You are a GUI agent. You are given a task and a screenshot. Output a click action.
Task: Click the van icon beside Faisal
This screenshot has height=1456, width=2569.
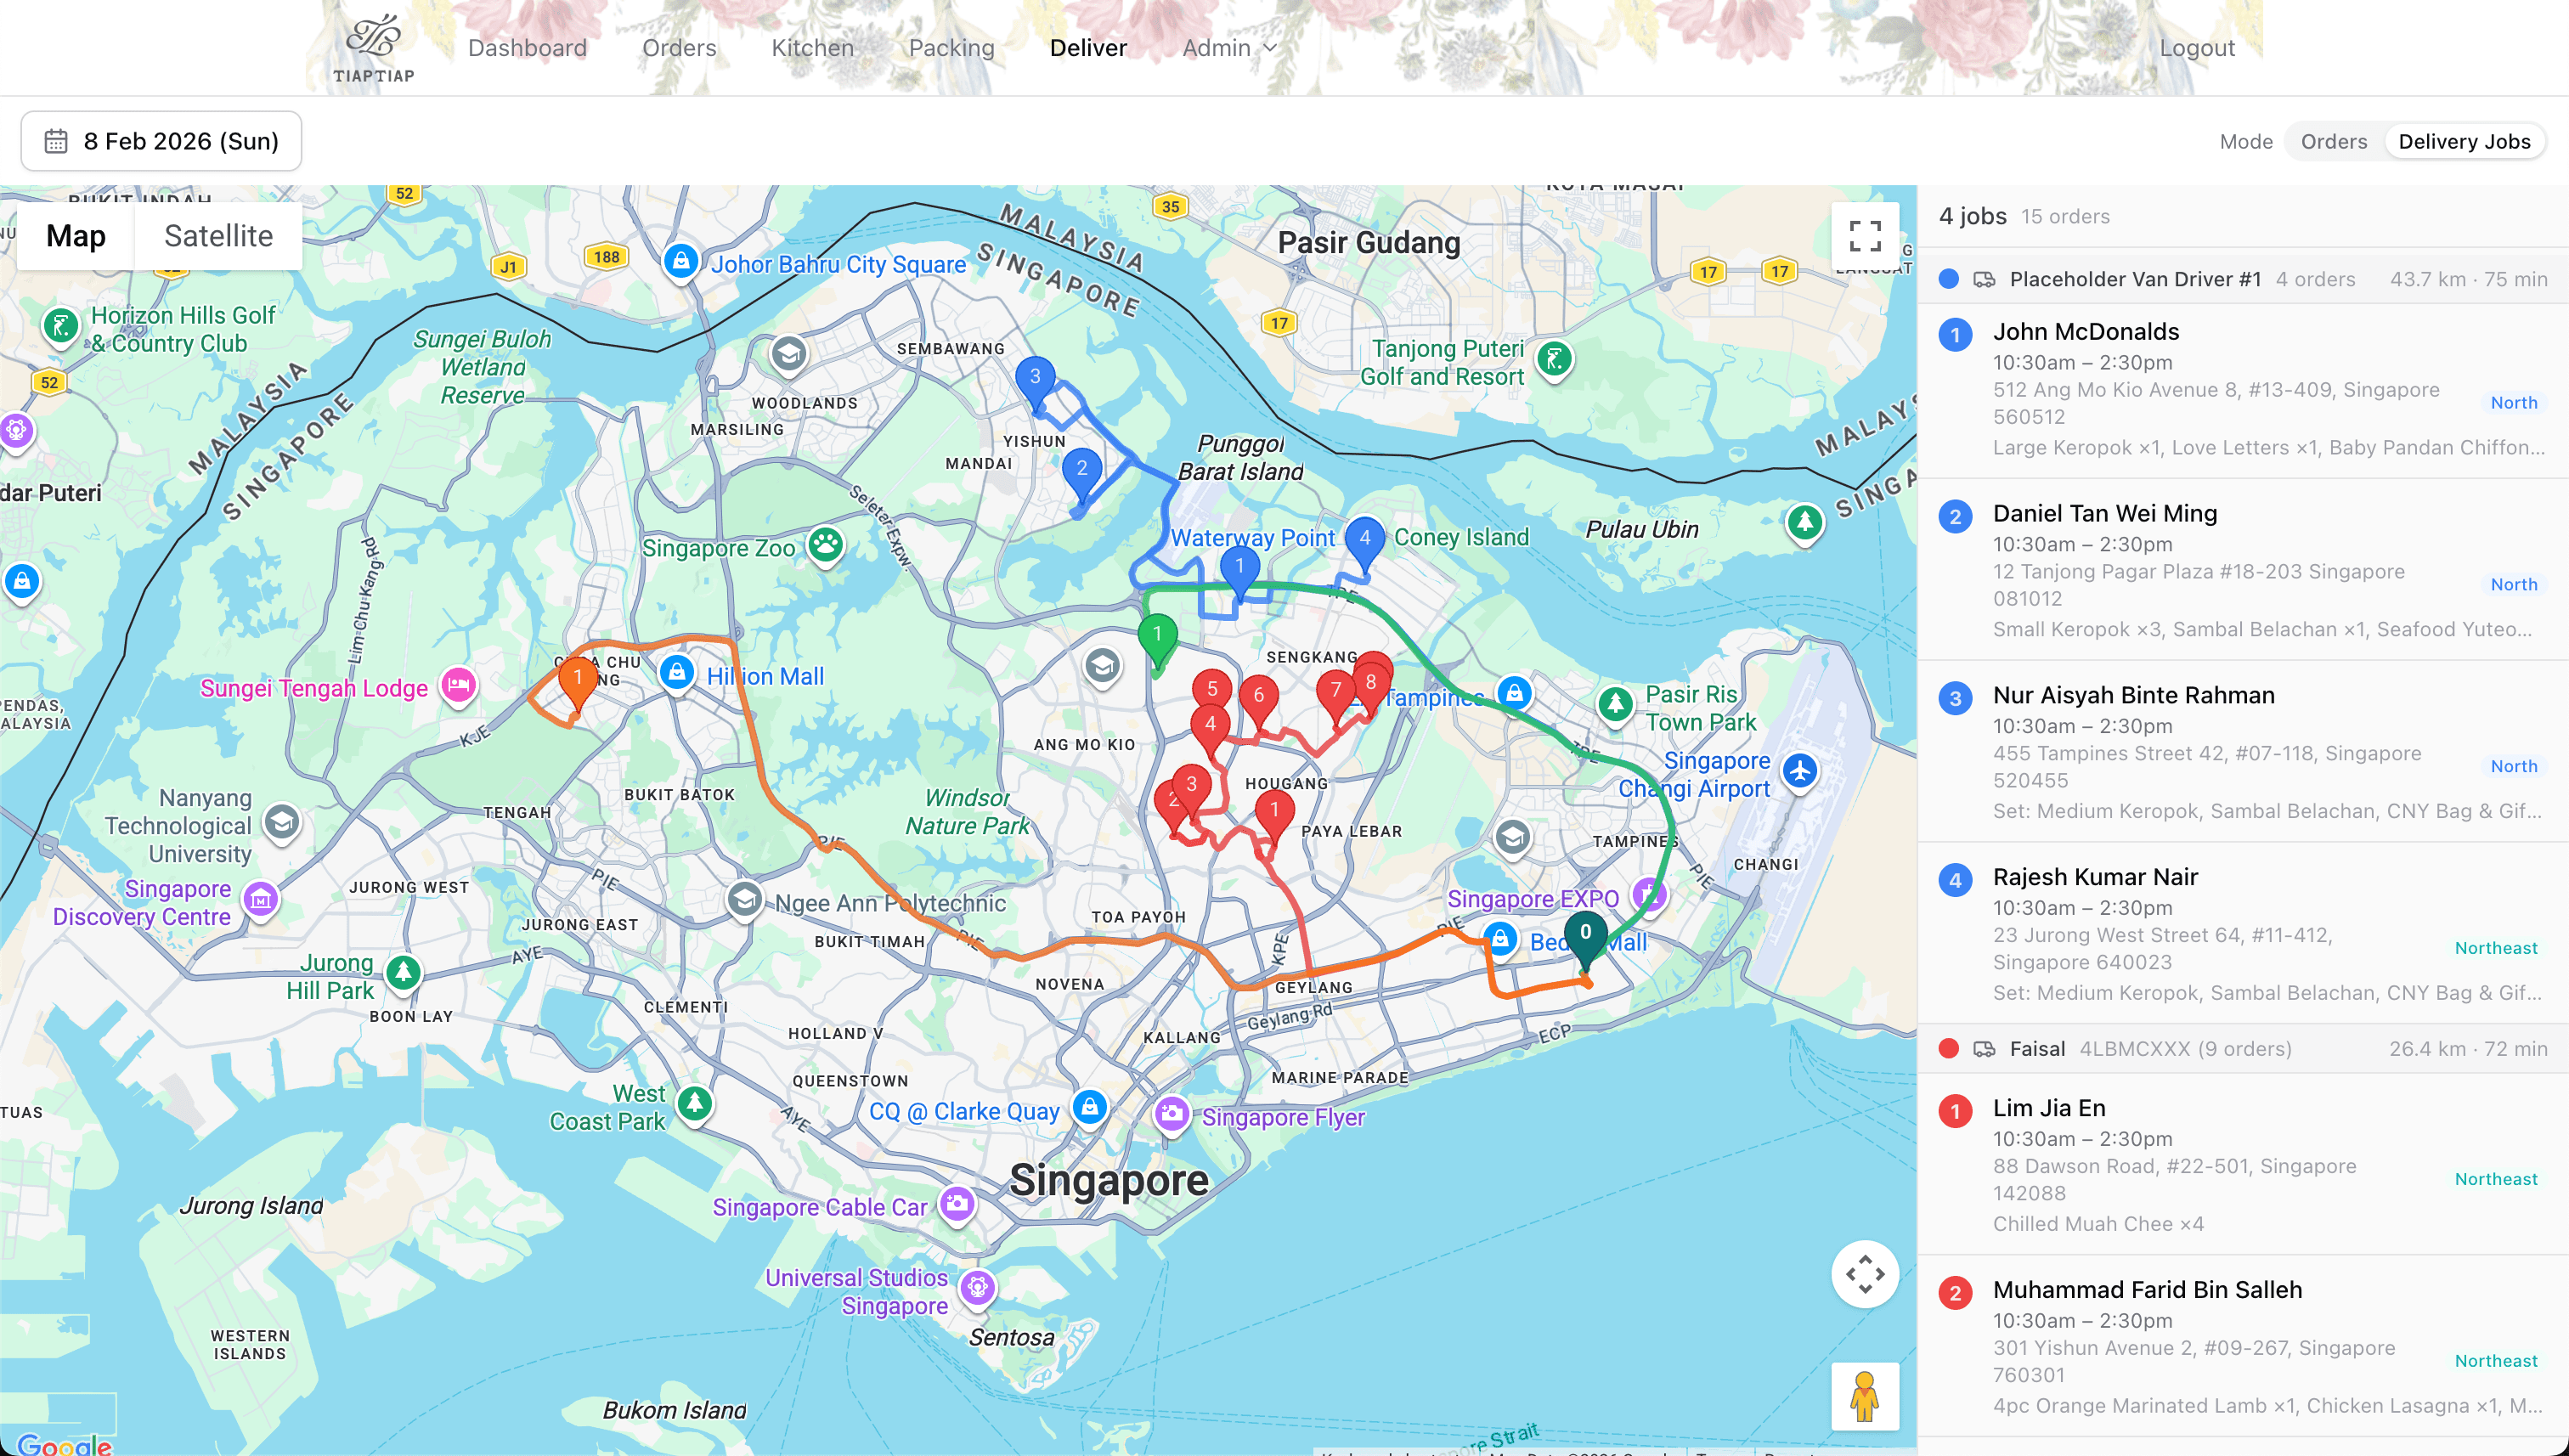(1983, 1049)
